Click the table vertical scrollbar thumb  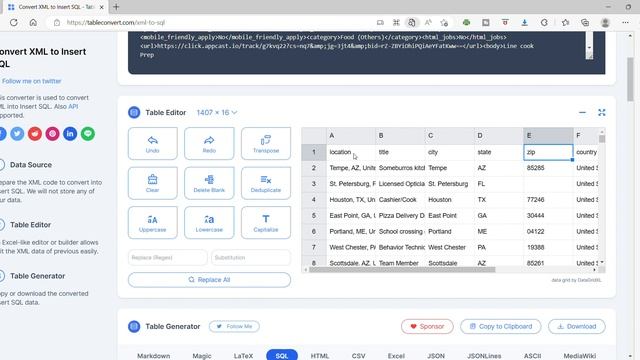point(602,139)
